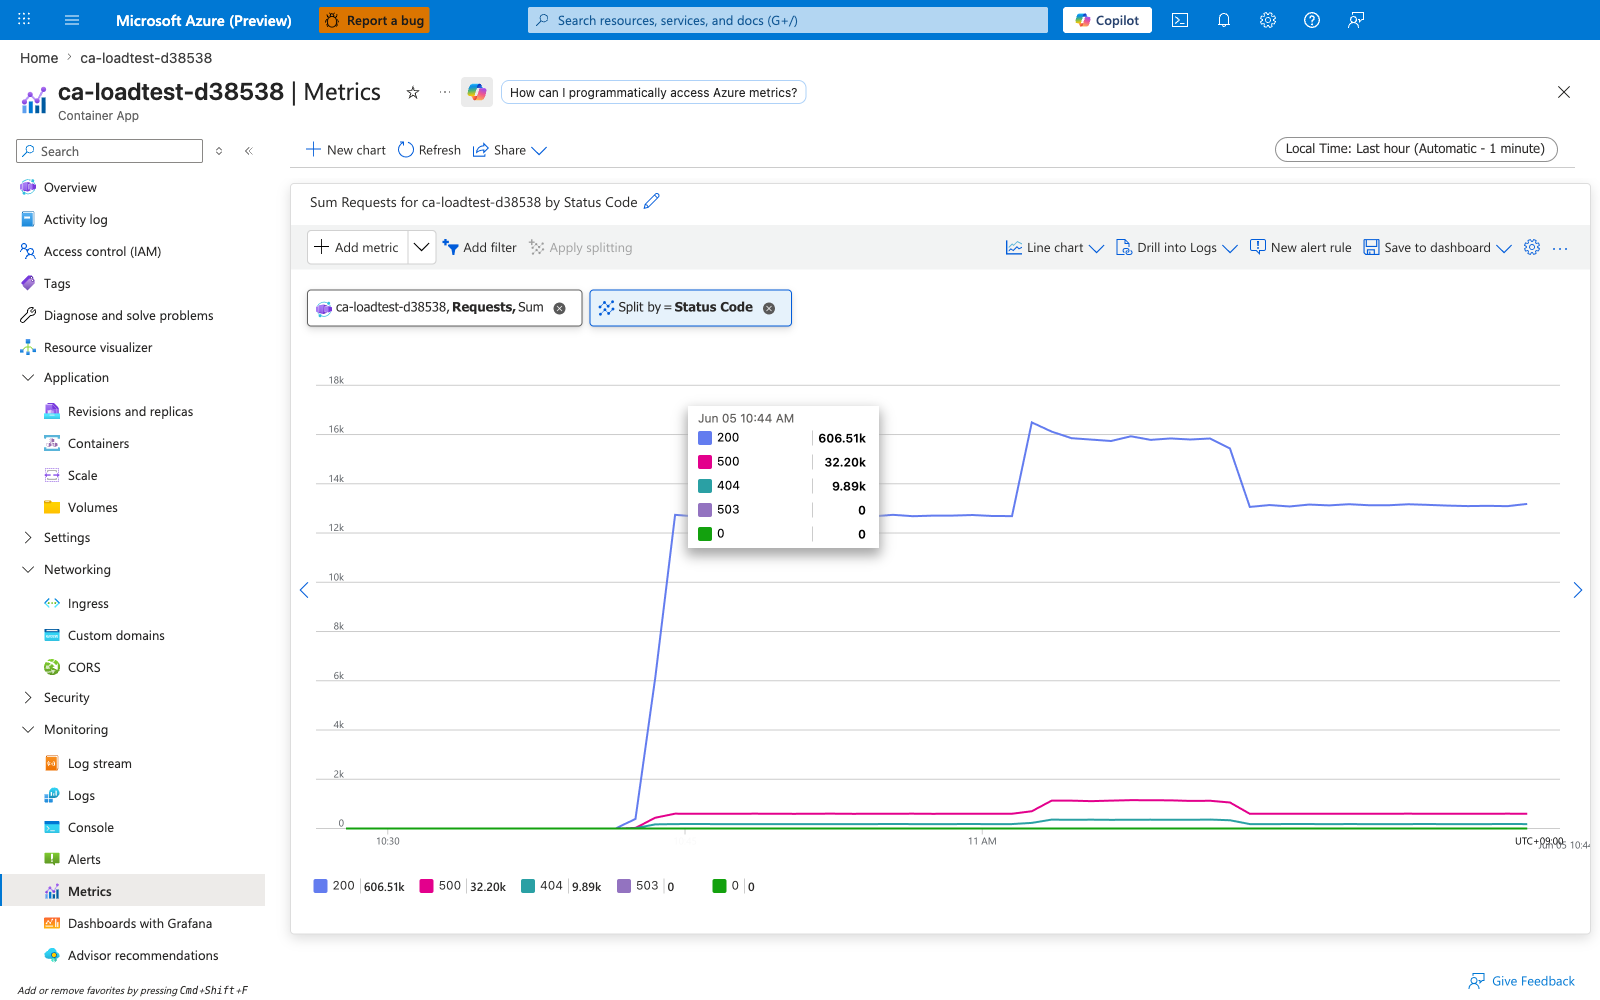Go to previous time range arrow
Screen dimensions: 1600x1000
(304, 590)
